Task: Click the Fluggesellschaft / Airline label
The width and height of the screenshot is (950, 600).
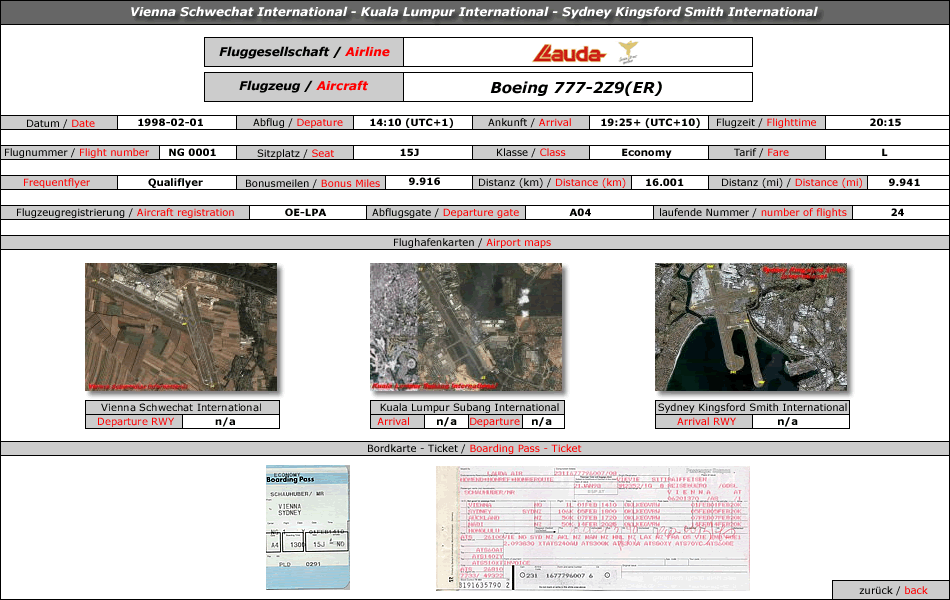Action: (x=304, y=52)
